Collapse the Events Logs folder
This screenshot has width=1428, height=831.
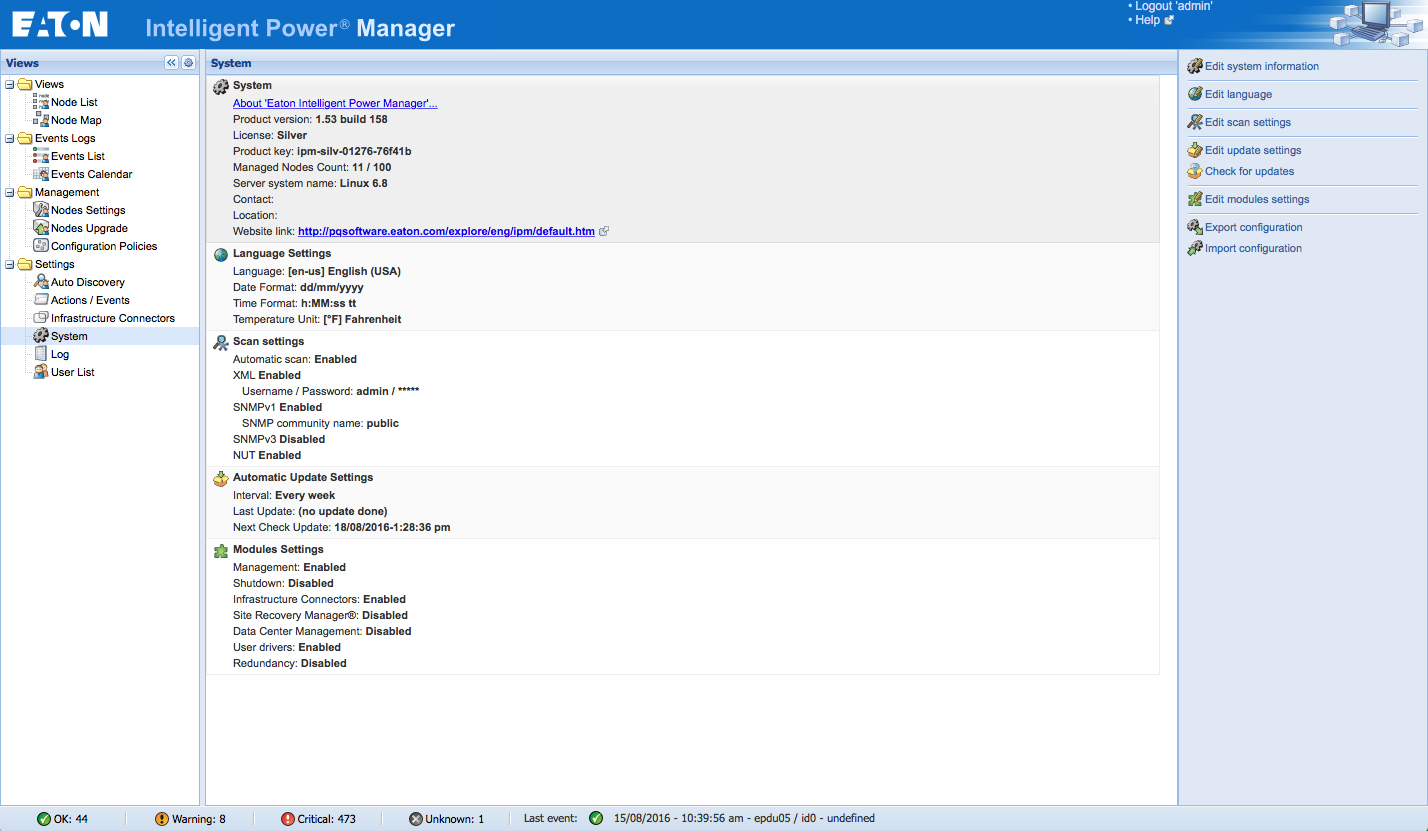click(10, 139)
